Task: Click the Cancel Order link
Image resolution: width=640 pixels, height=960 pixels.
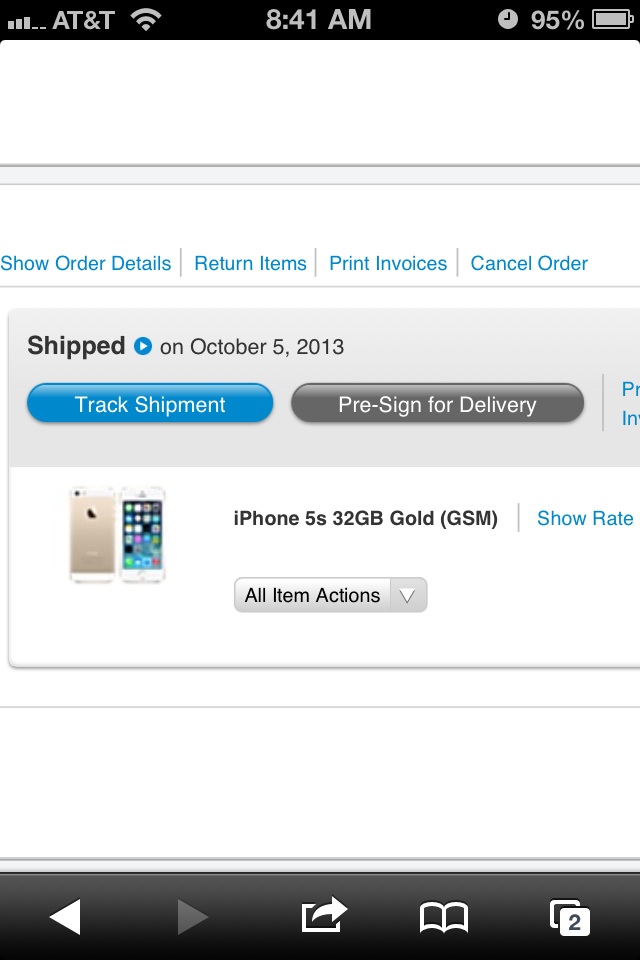Action: pyautogui.click(x=529, y=263)
